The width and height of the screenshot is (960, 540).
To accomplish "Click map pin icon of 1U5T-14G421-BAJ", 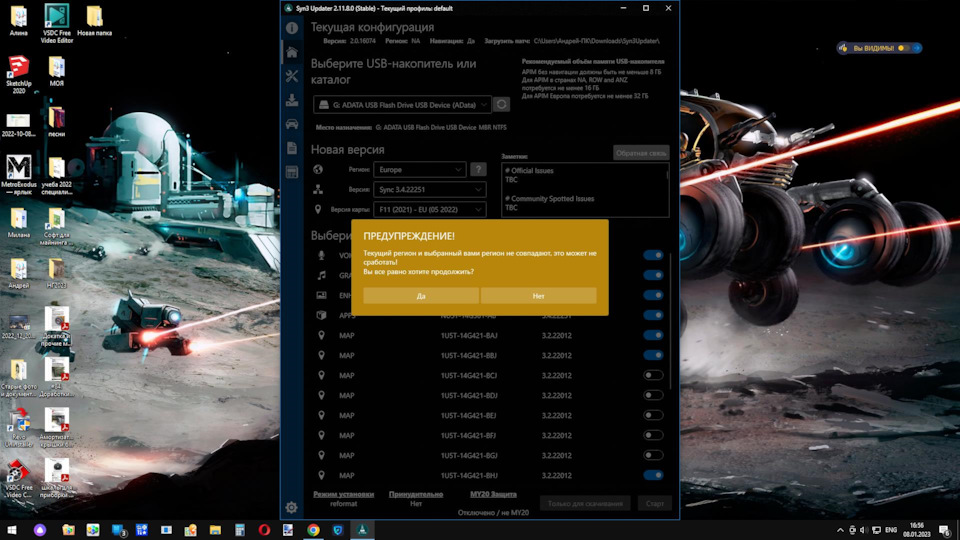I will tap(321, 336).
